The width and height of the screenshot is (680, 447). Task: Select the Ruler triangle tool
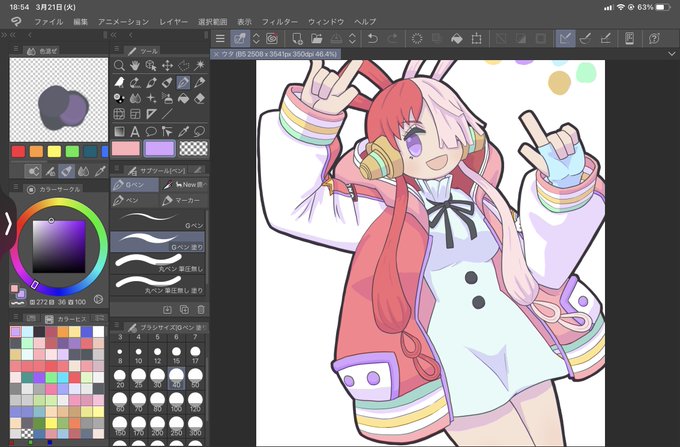151,114
